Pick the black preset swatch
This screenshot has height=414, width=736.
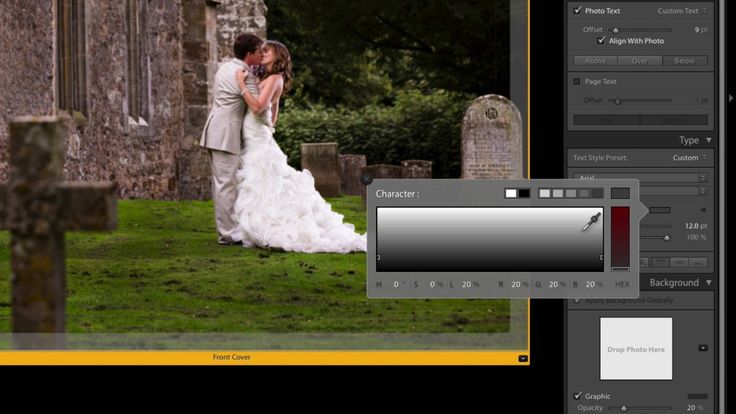(x=524, y=193)
